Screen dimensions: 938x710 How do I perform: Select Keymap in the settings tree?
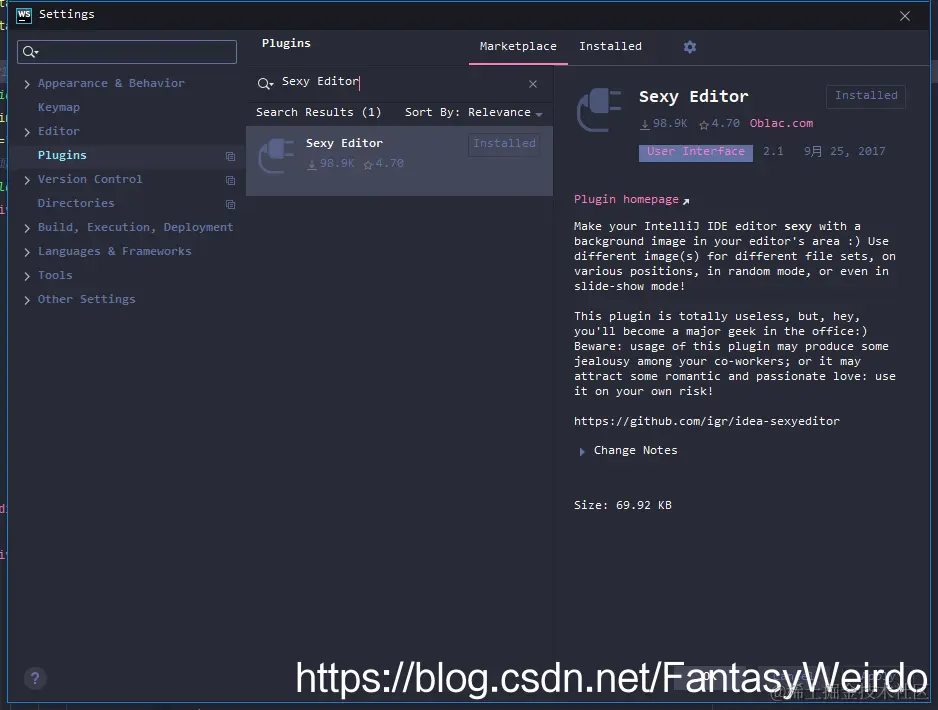tap(59, 107)
